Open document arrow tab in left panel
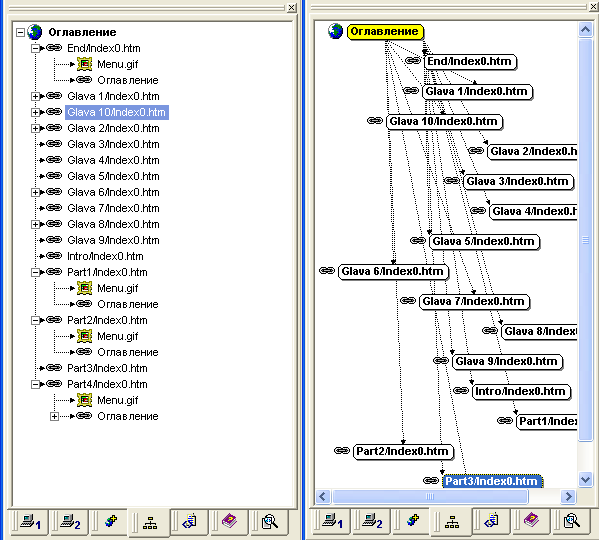Screen dimensions: 599x540 pos(189,522)
